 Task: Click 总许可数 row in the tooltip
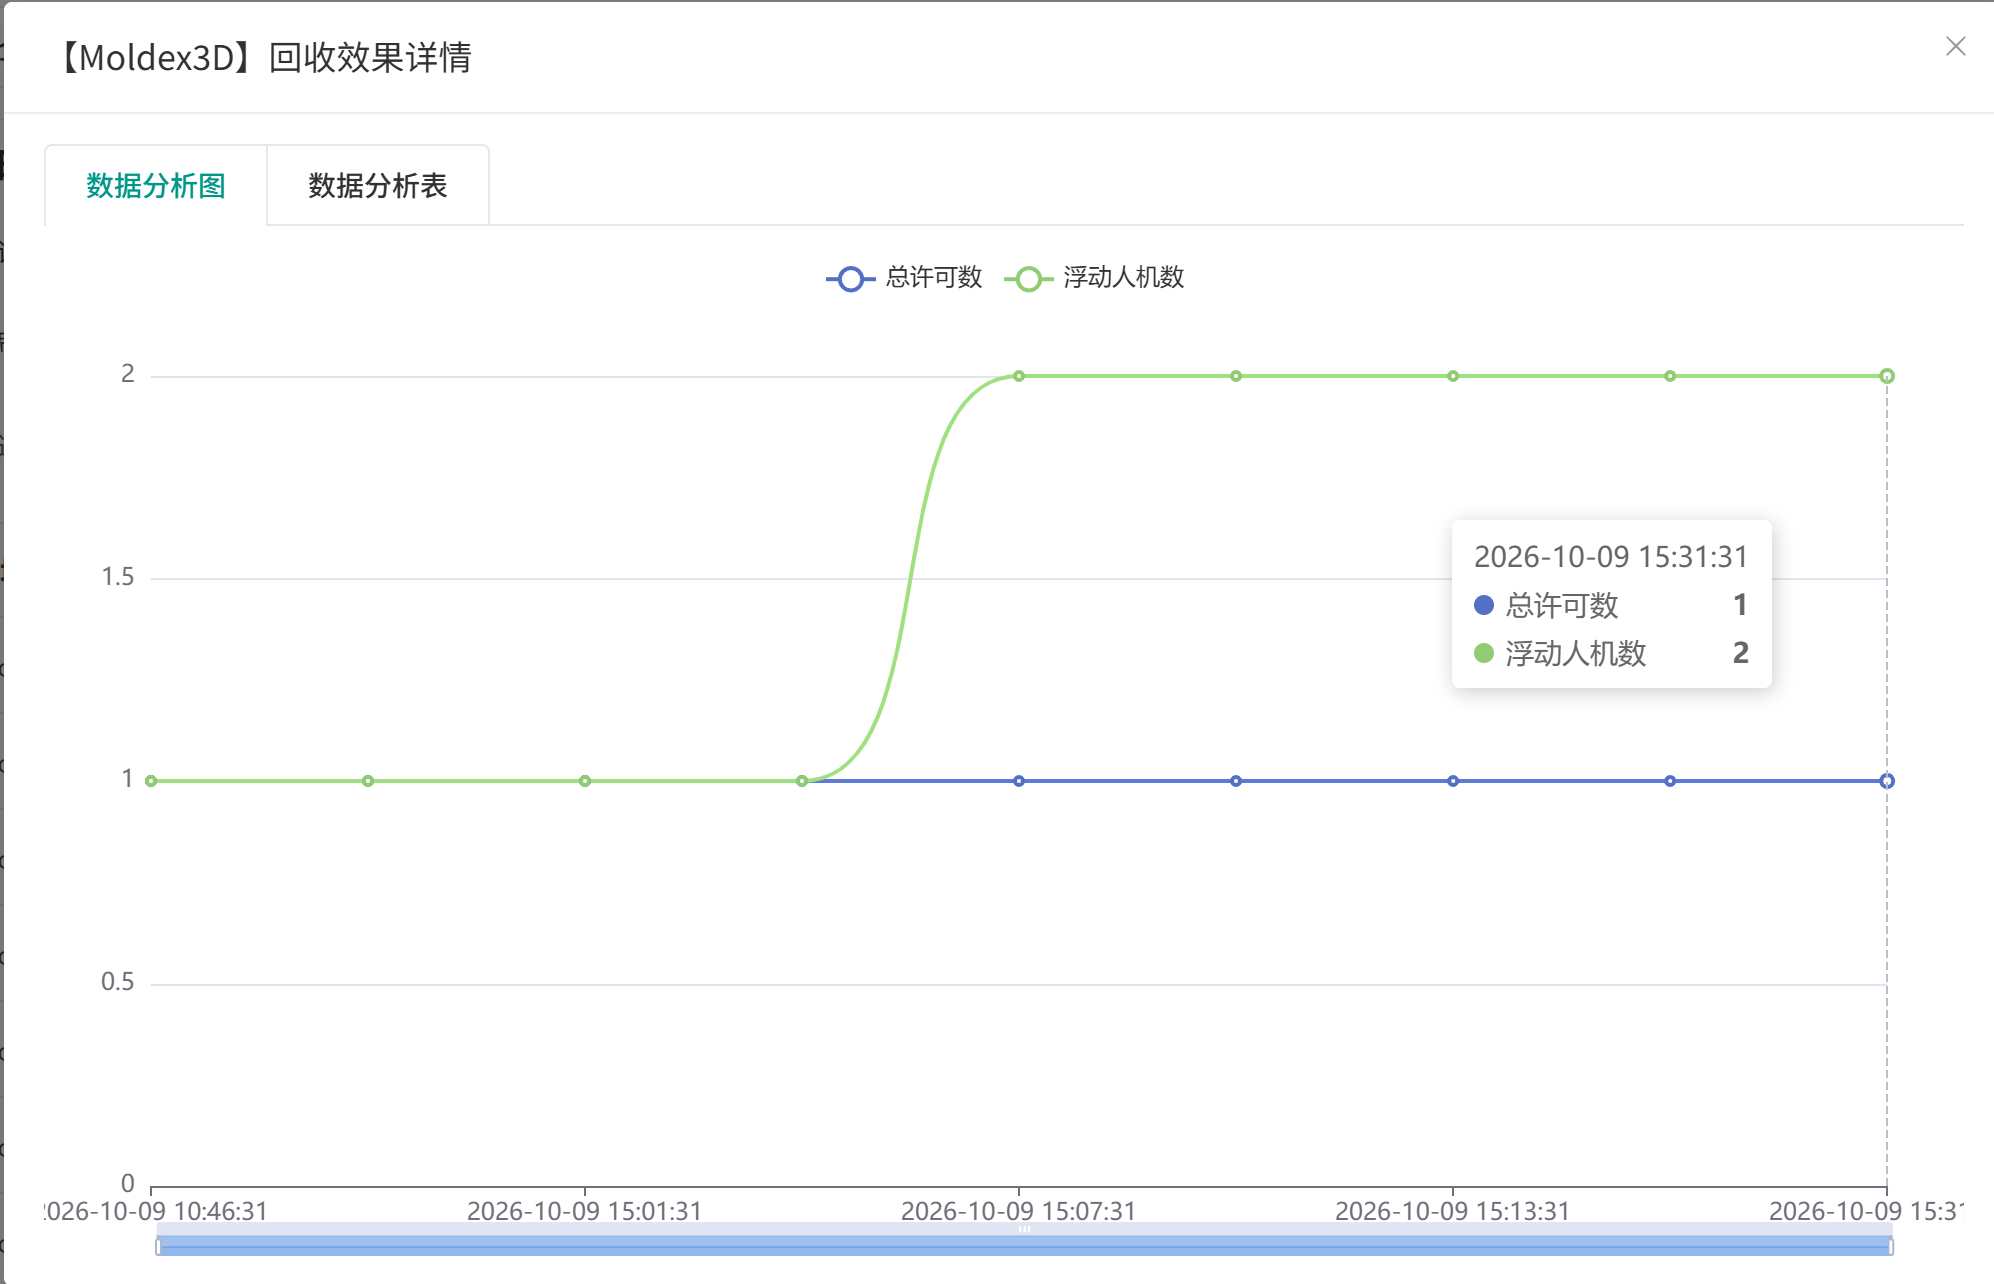tap(1611, 605)
